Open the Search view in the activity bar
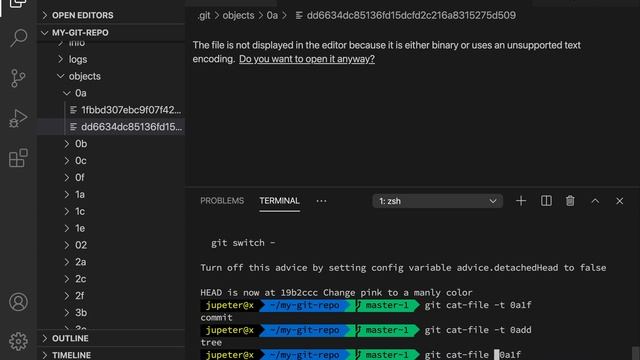This screenshot has width=640, height=360. (18, 38)
